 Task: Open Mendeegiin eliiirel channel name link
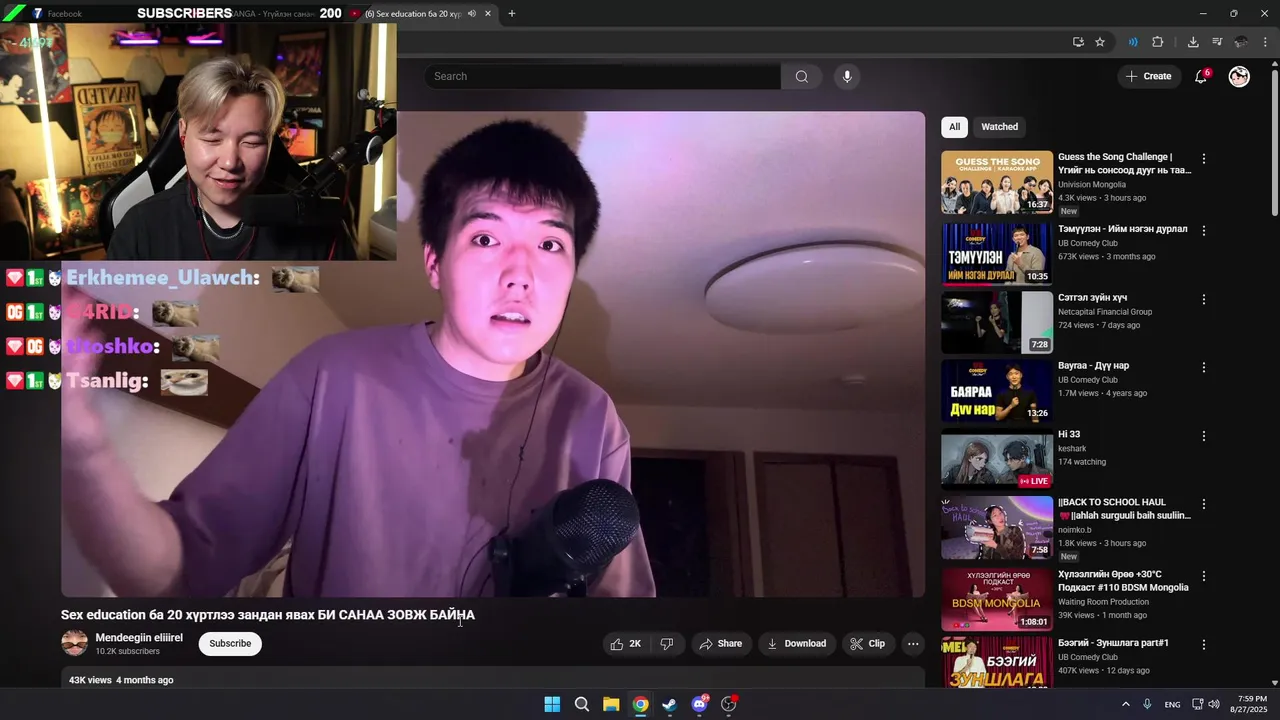point(139,638)
